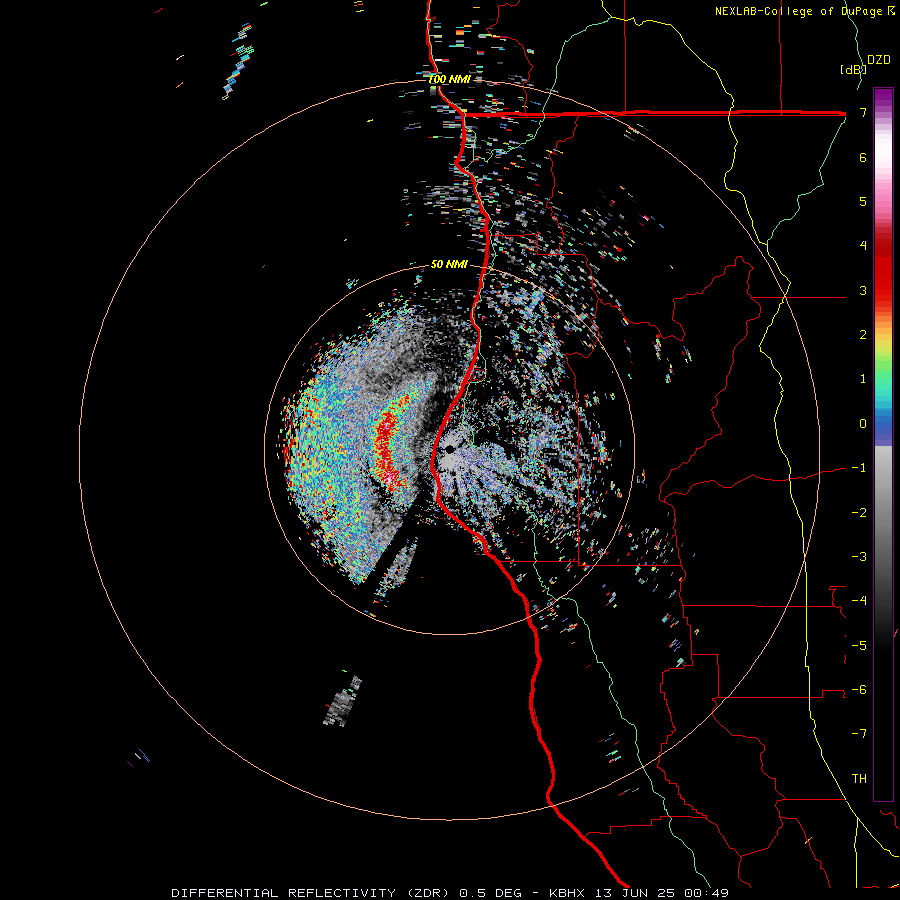Click the -5 value on the scale
Image resolution: width=900 pixels, height=900 pixels.
click(x=859, y=646)
